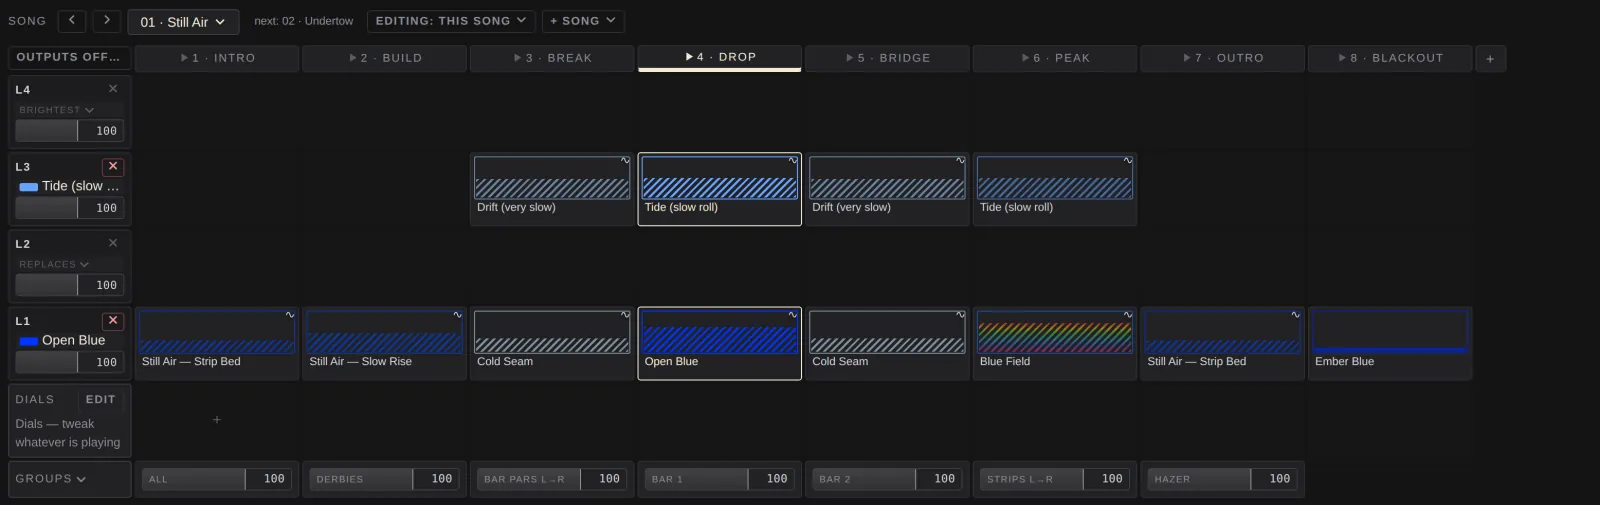Select Tide (slow roll) cell under DROP
Viewport: 1600px width, 505px height.
[x=720, y=189]
